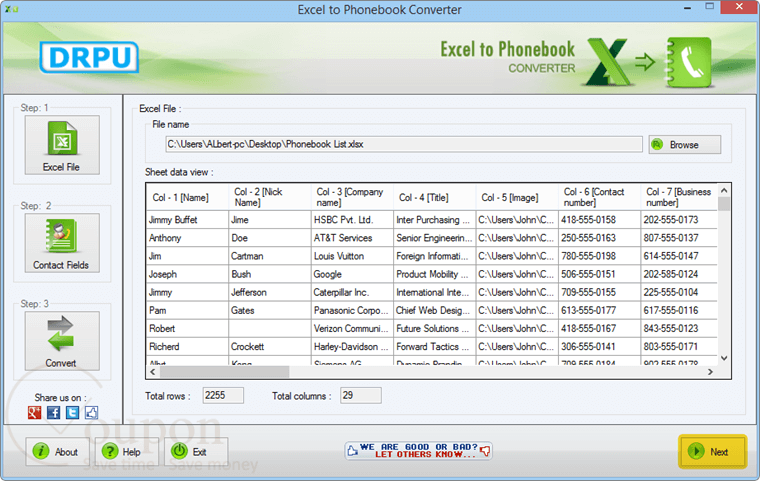The height and width of the screenshot is (481, 760).
Task: Select Col - 6 [Contact number] header
Action: (x=599, y=197)
